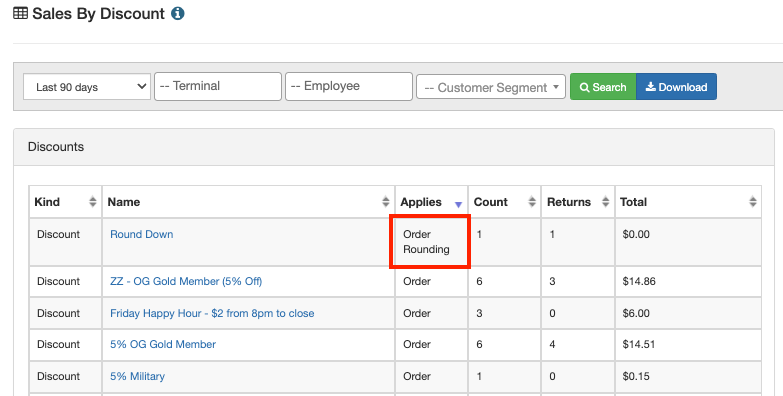Click the green Search button
The width and height of the screenshot is (783, 396).
pyautogui.click(x=603, y=86)
